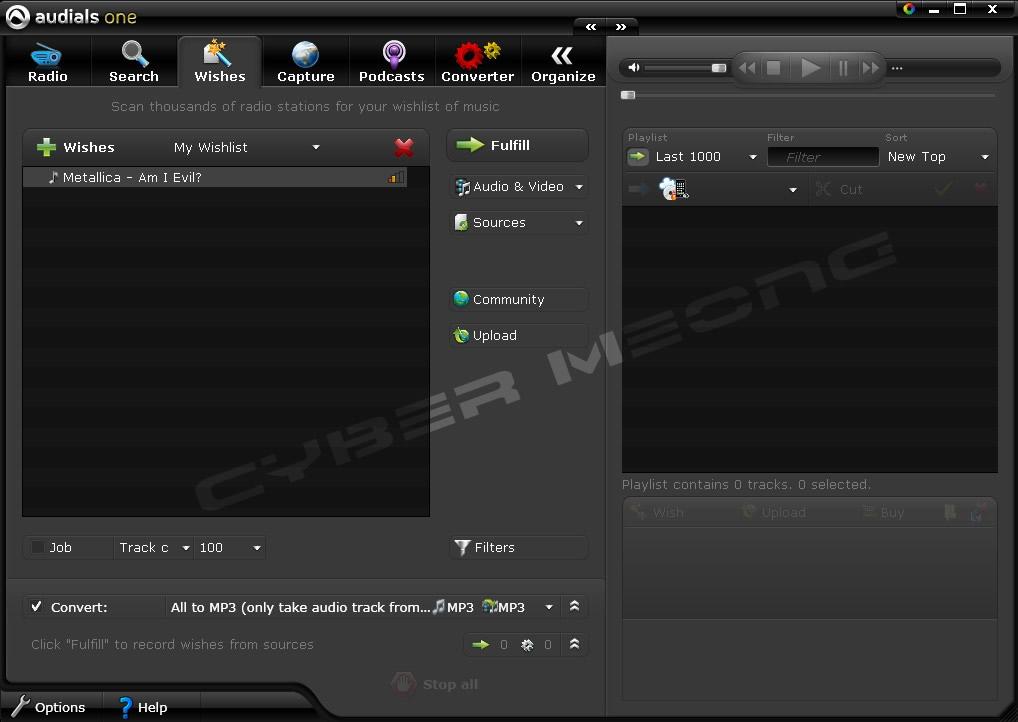The image size is (1018, 722).
Task: Click the green arrow counter icon
Action: tap(480, 645)
